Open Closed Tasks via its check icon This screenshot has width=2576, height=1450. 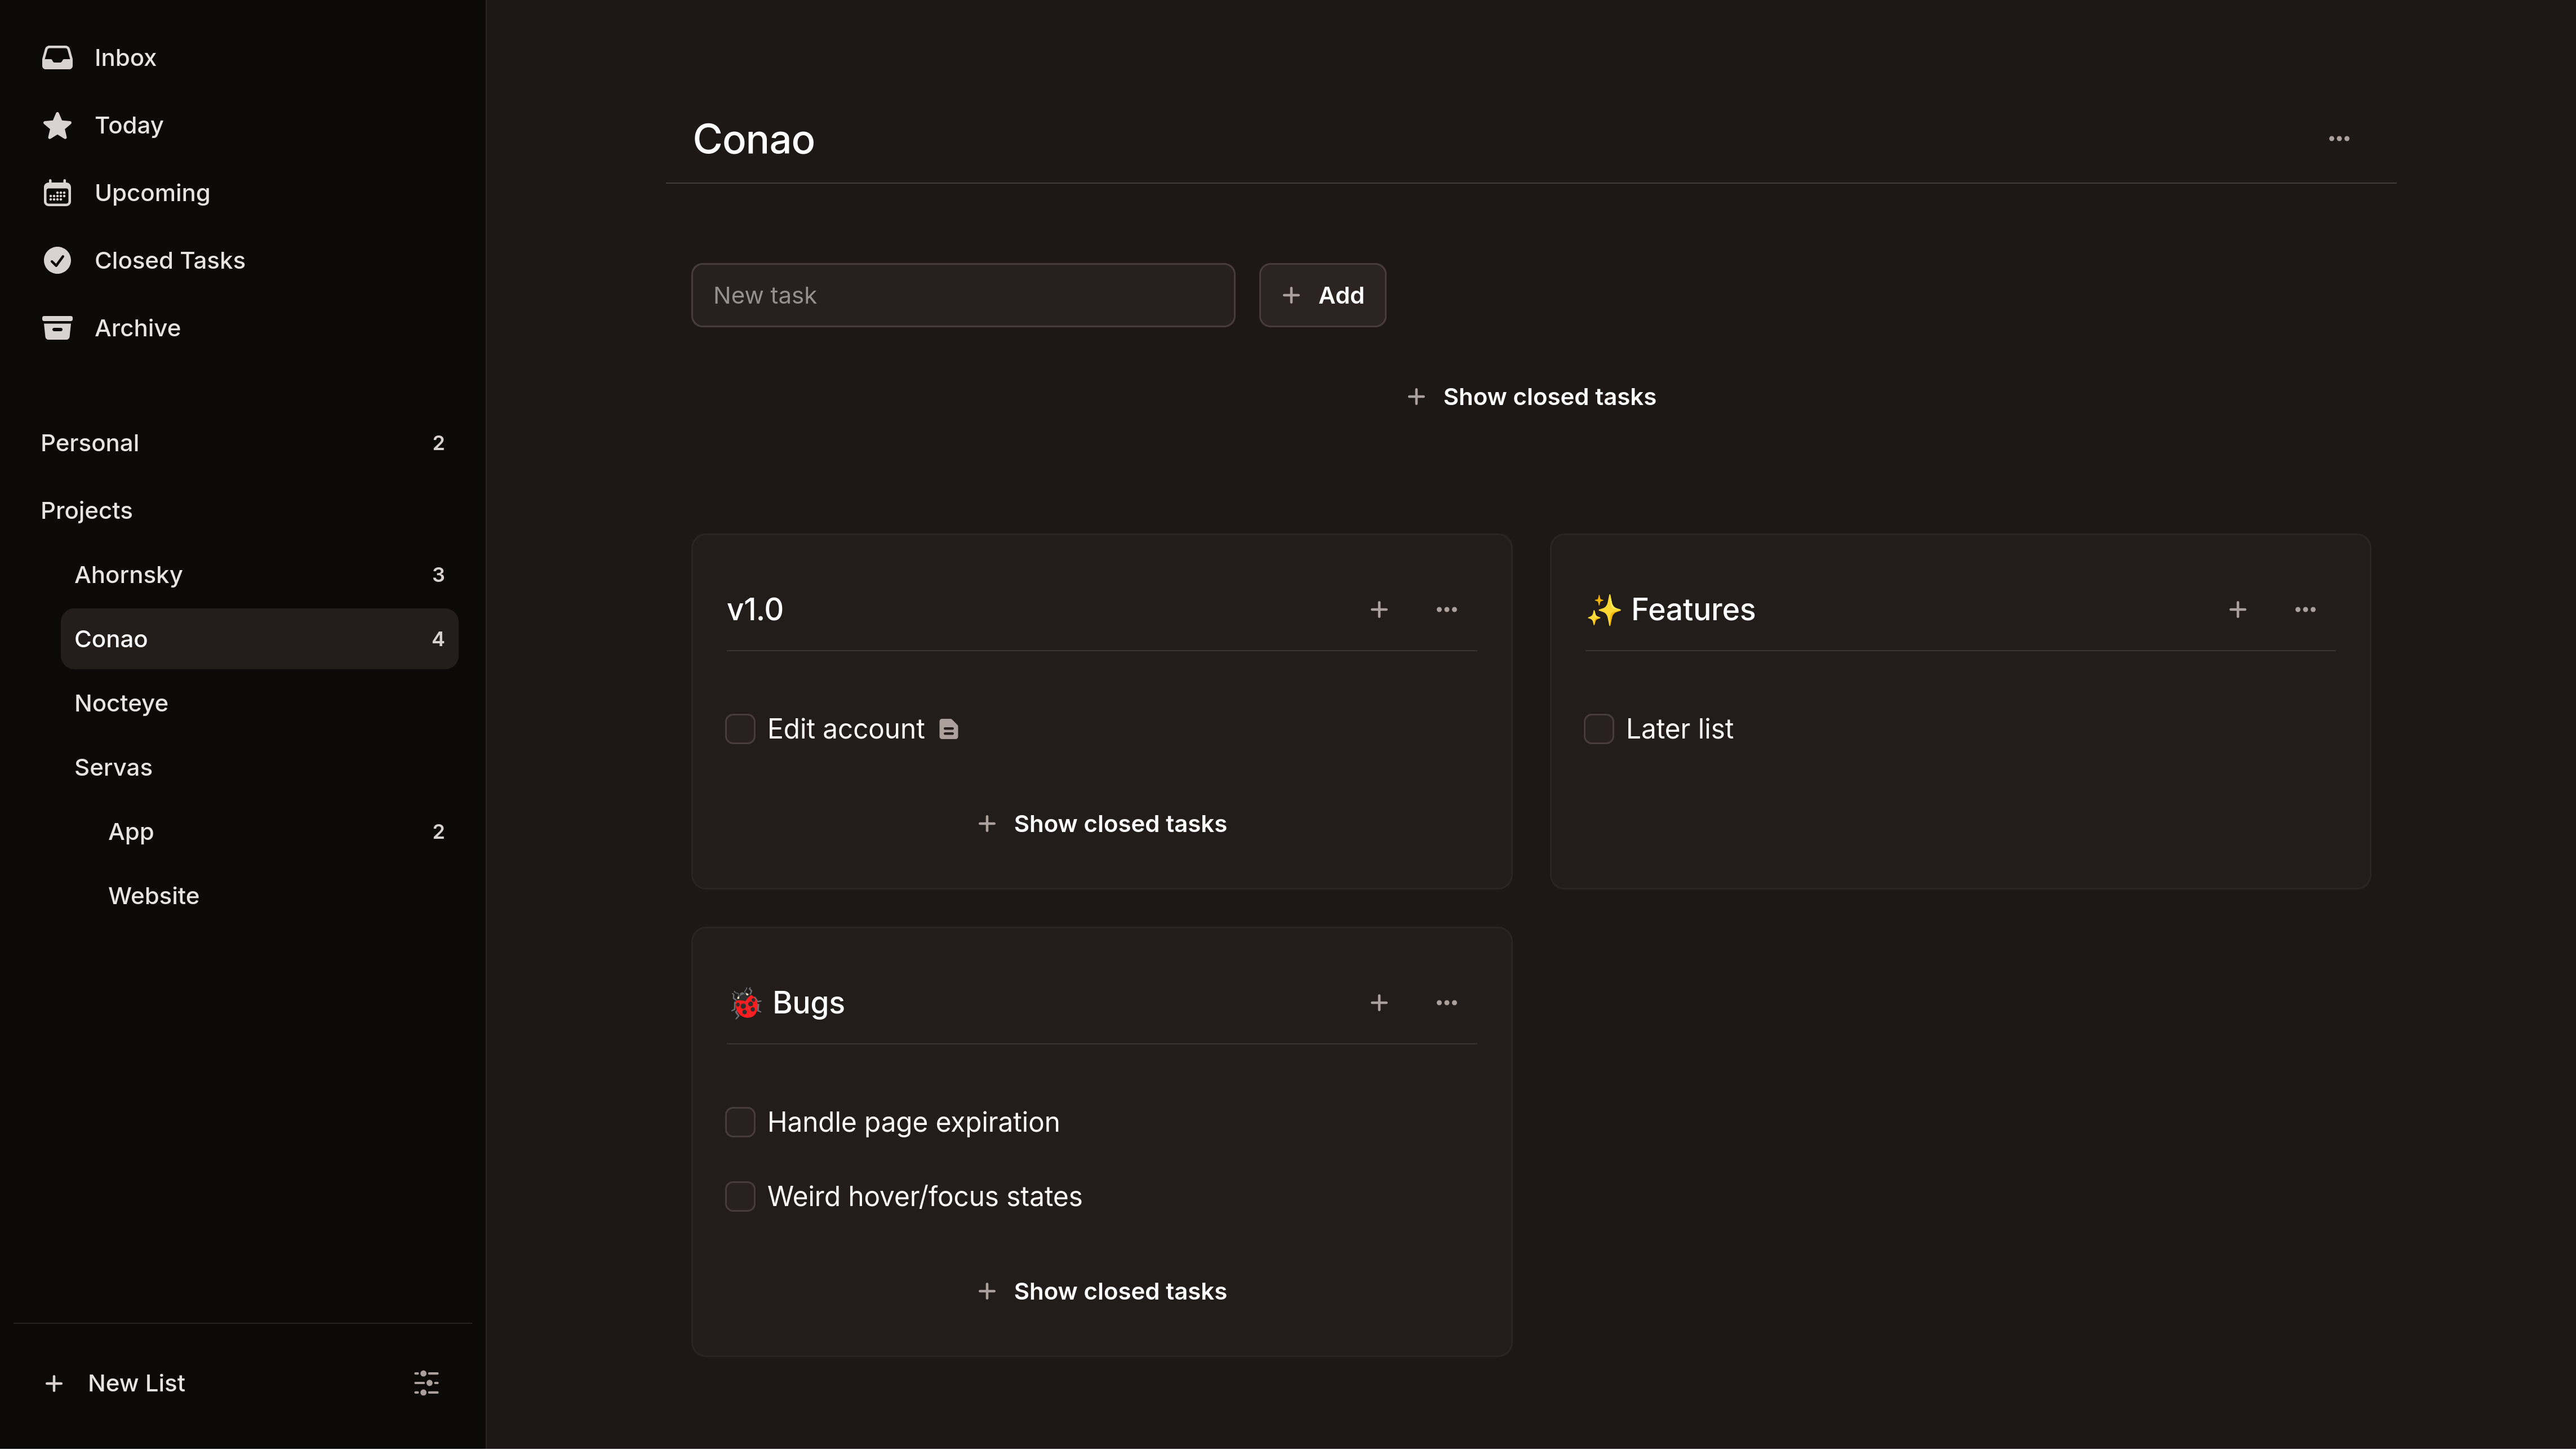(x=57, y=260)
